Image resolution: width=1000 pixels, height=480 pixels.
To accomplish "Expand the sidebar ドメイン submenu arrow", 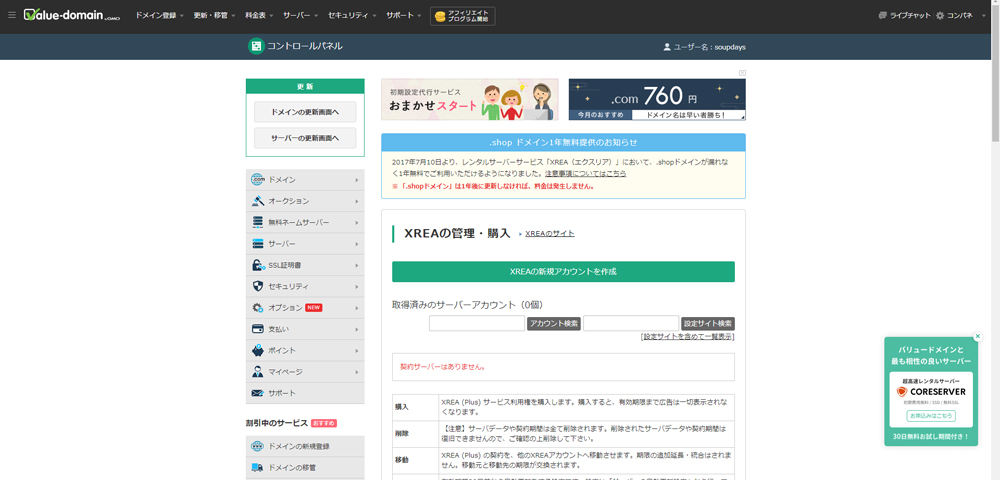I will 357,180.
